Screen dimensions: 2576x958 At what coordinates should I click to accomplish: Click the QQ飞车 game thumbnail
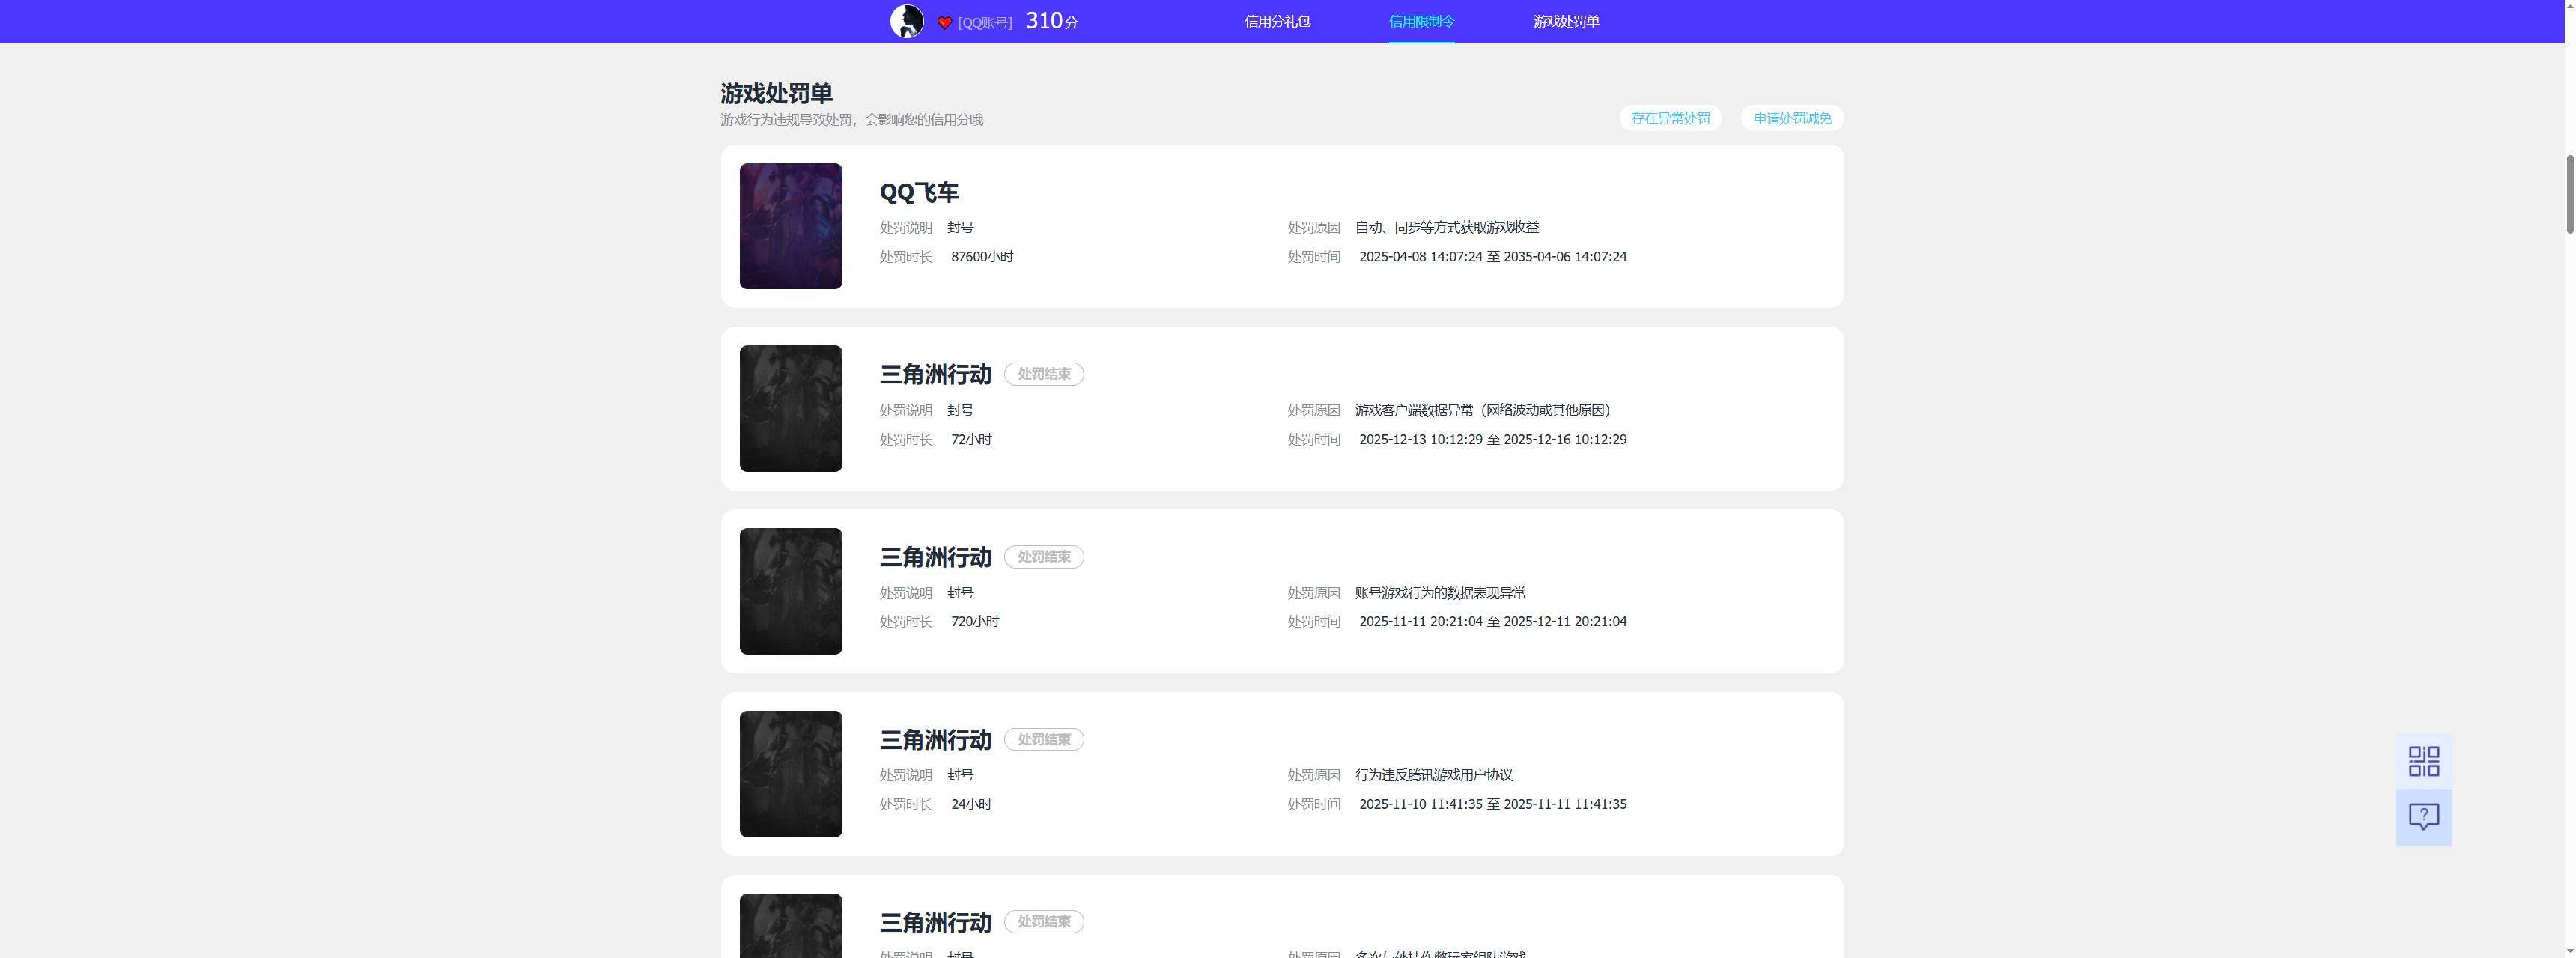click(791, 226)
